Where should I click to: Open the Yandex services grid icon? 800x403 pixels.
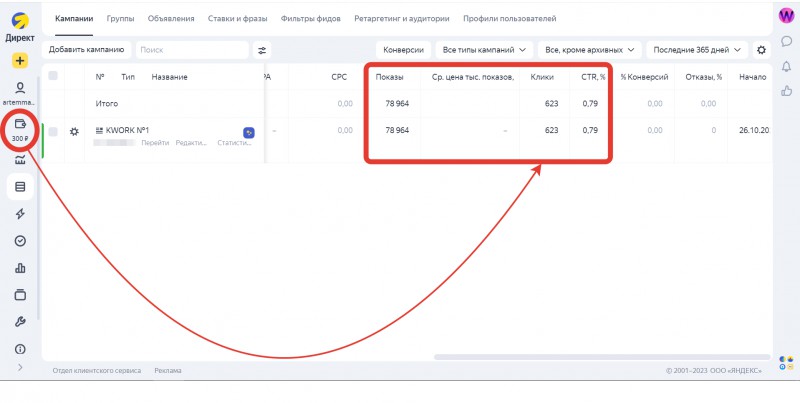pyautogui.click(x=786, y=363)
